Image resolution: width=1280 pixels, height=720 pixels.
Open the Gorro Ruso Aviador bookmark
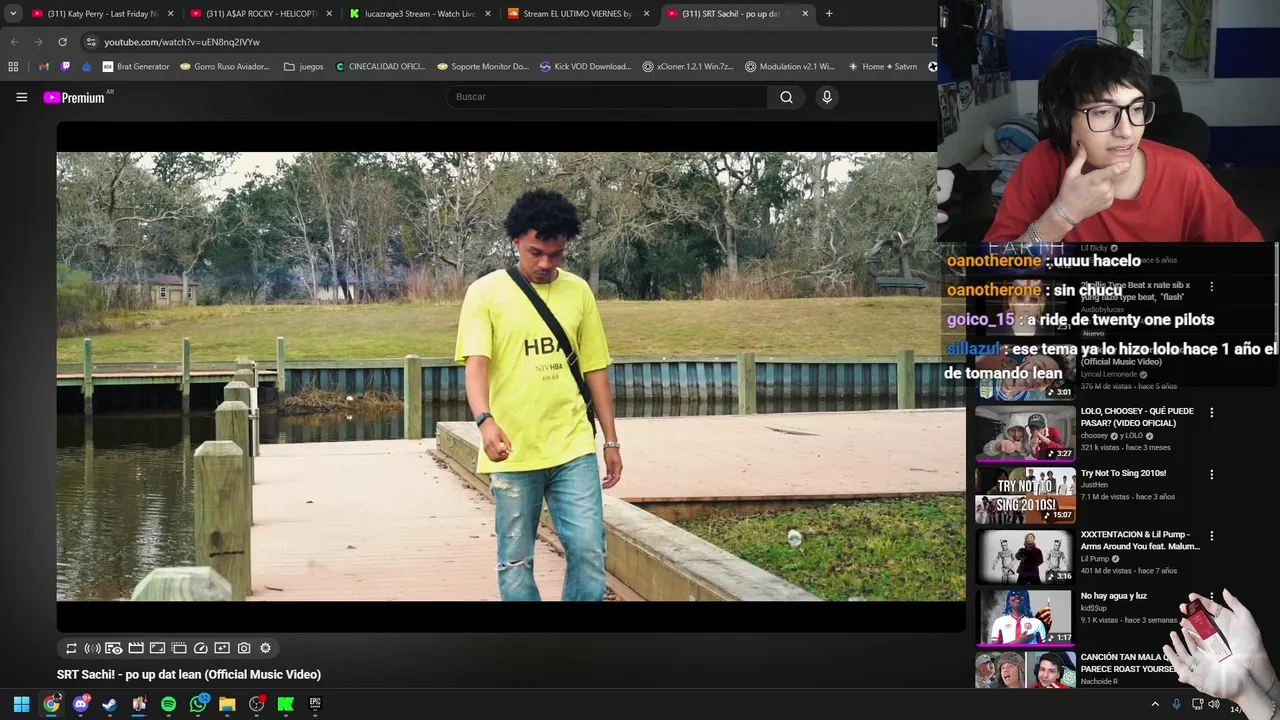225,67
